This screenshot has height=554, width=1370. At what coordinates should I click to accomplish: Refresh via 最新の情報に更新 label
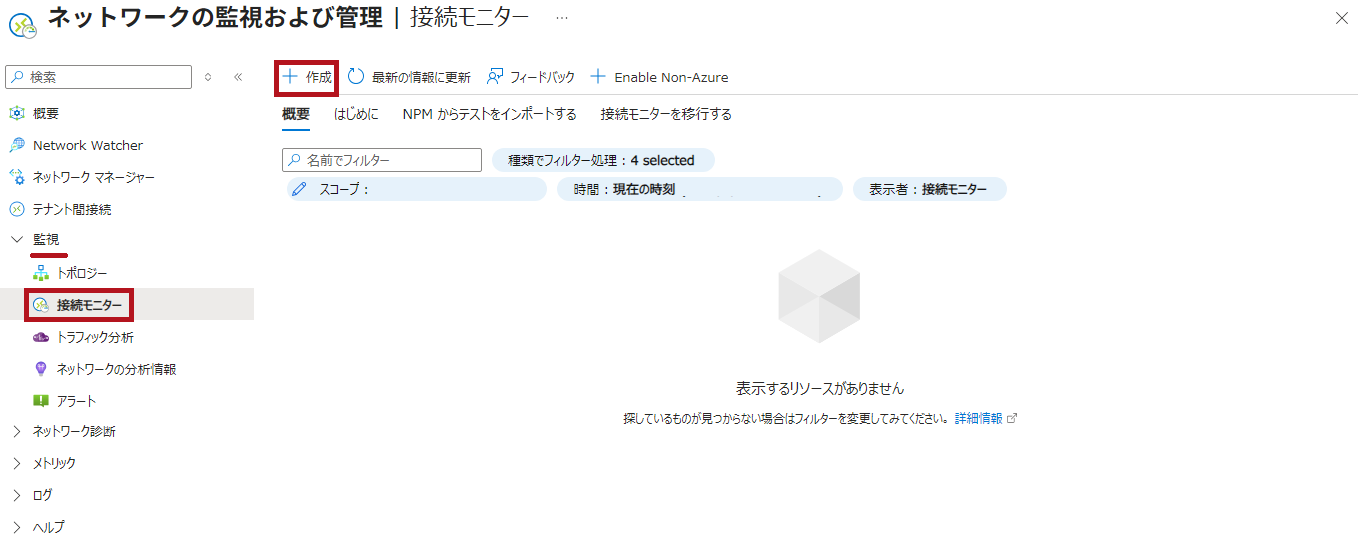pos(421,77)
